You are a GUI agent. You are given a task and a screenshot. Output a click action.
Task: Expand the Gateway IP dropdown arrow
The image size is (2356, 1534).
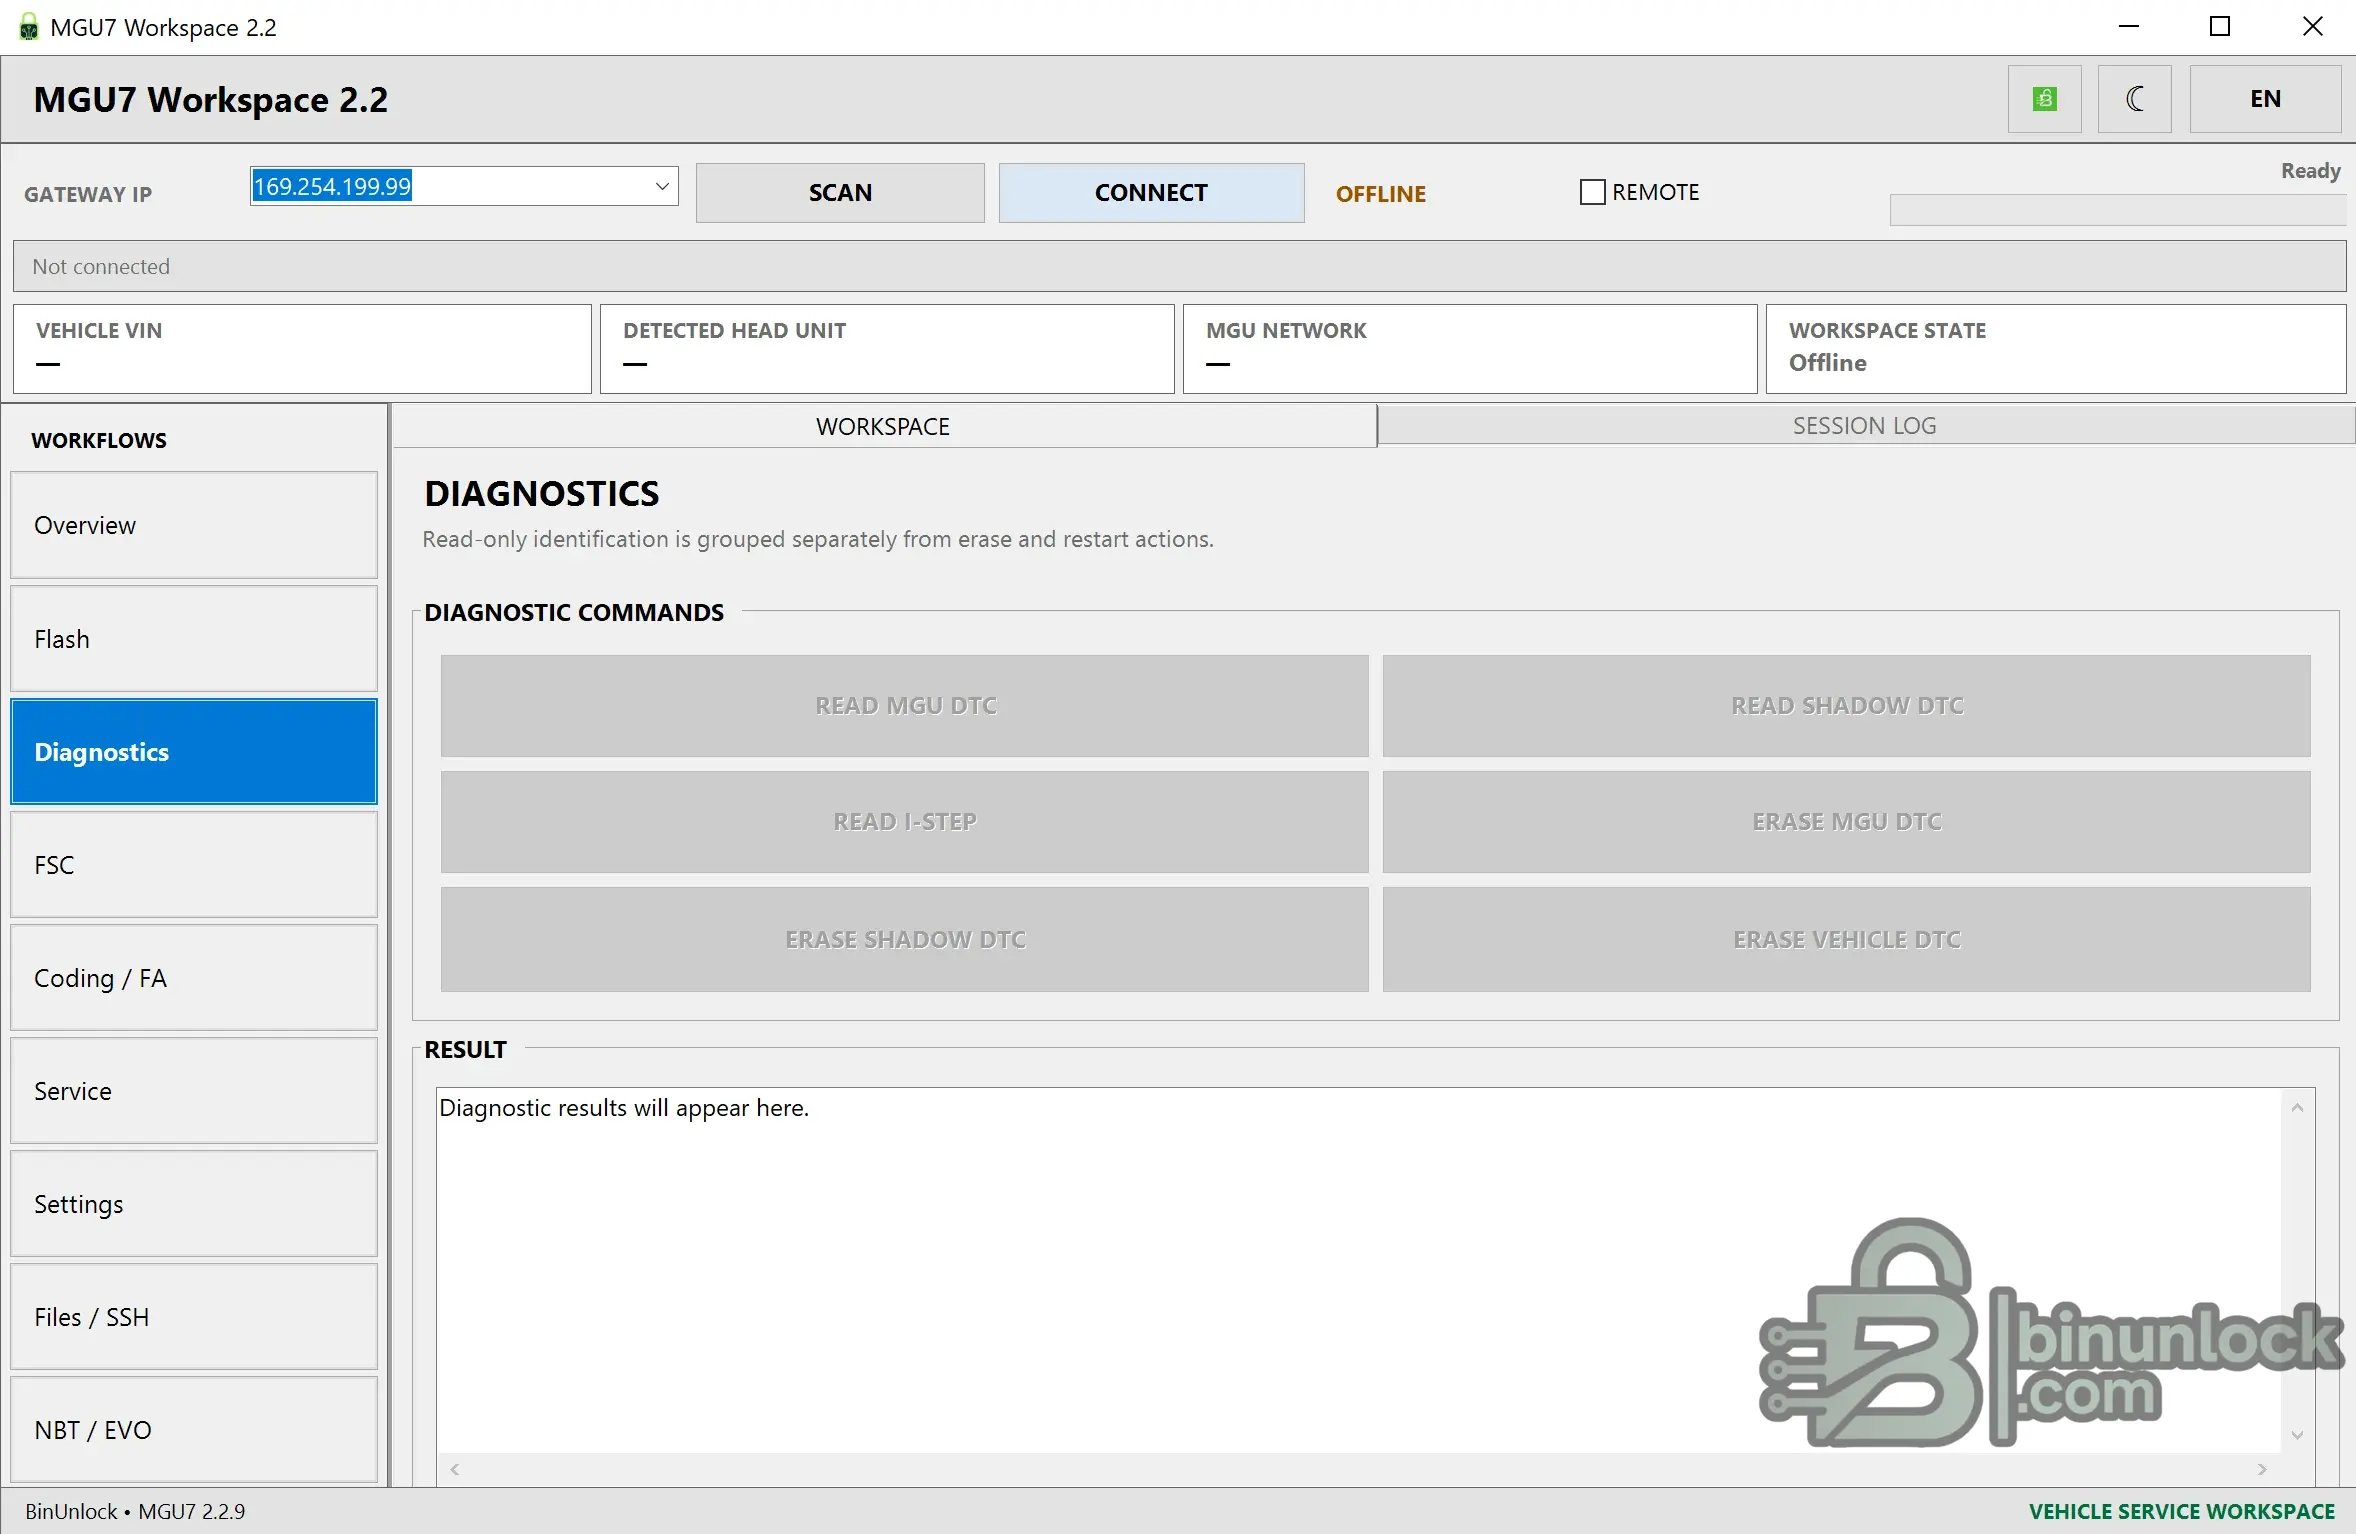pos(661,186)
